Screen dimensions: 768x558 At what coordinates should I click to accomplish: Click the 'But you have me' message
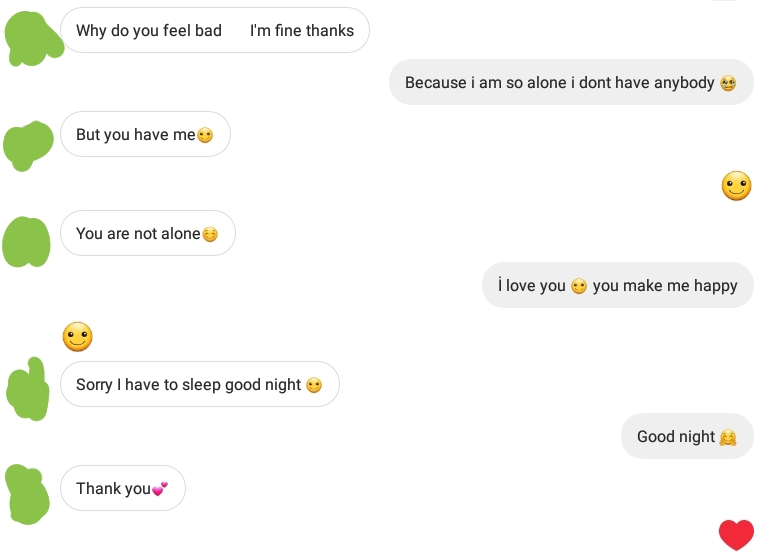[145, 134]
